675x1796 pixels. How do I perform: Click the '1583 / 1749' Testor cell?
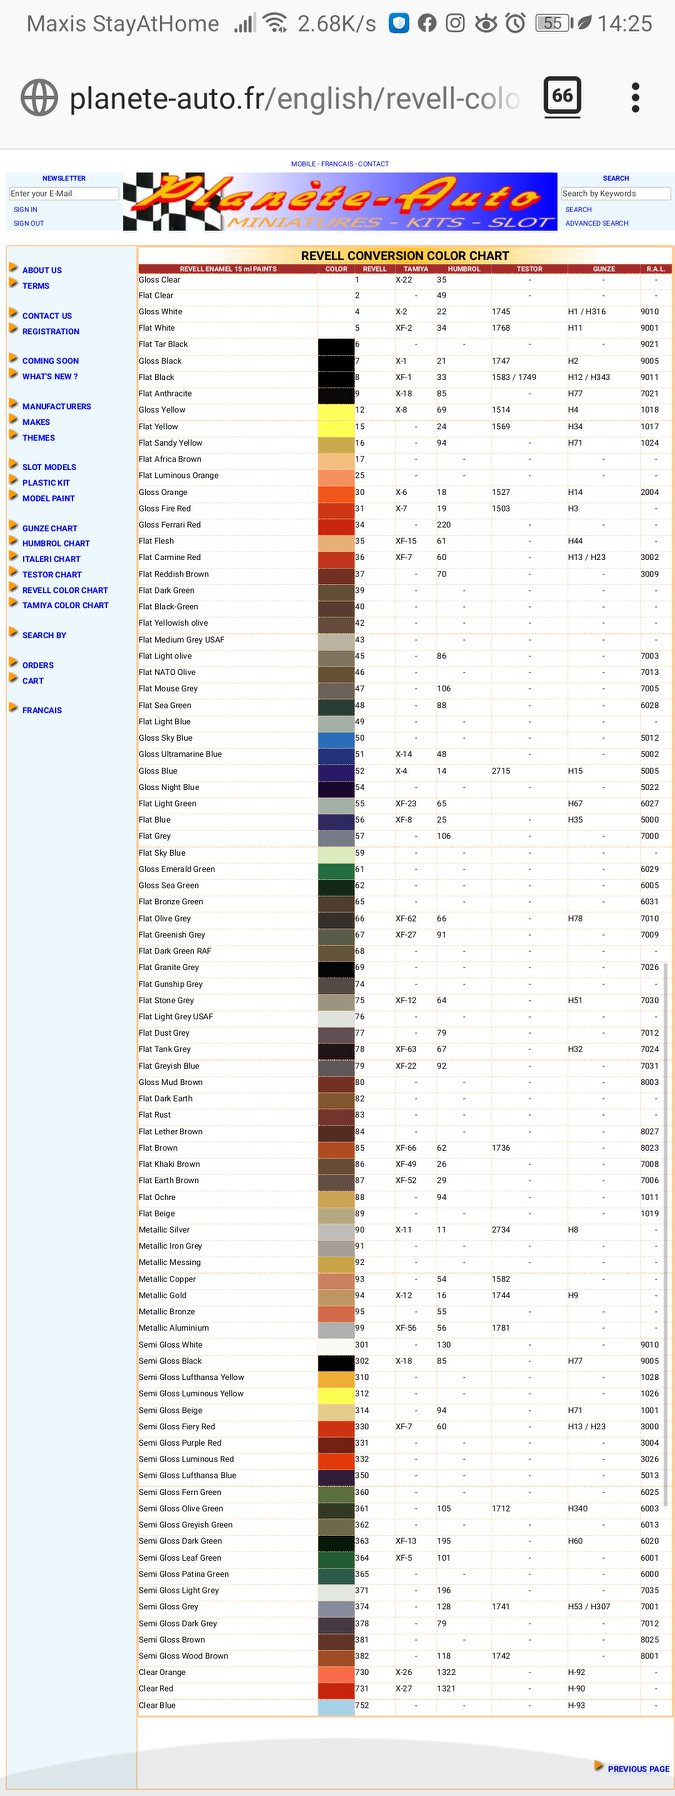[x=514, y=377]
